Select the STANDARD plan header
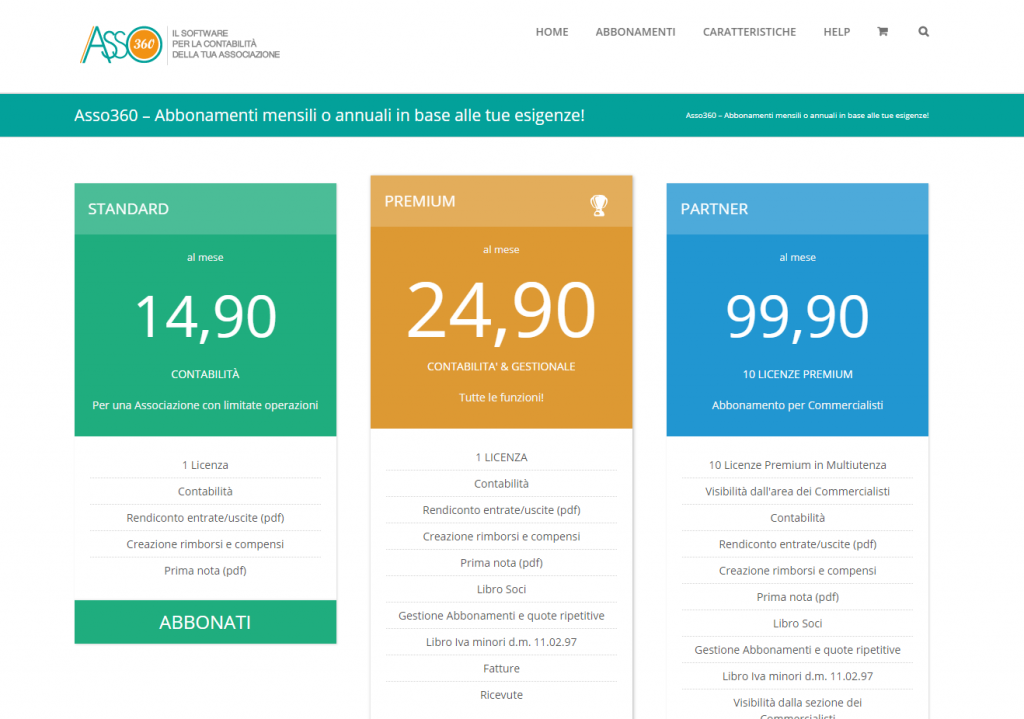This screenshot has height=719, width=1024. [x=205, y=209]
